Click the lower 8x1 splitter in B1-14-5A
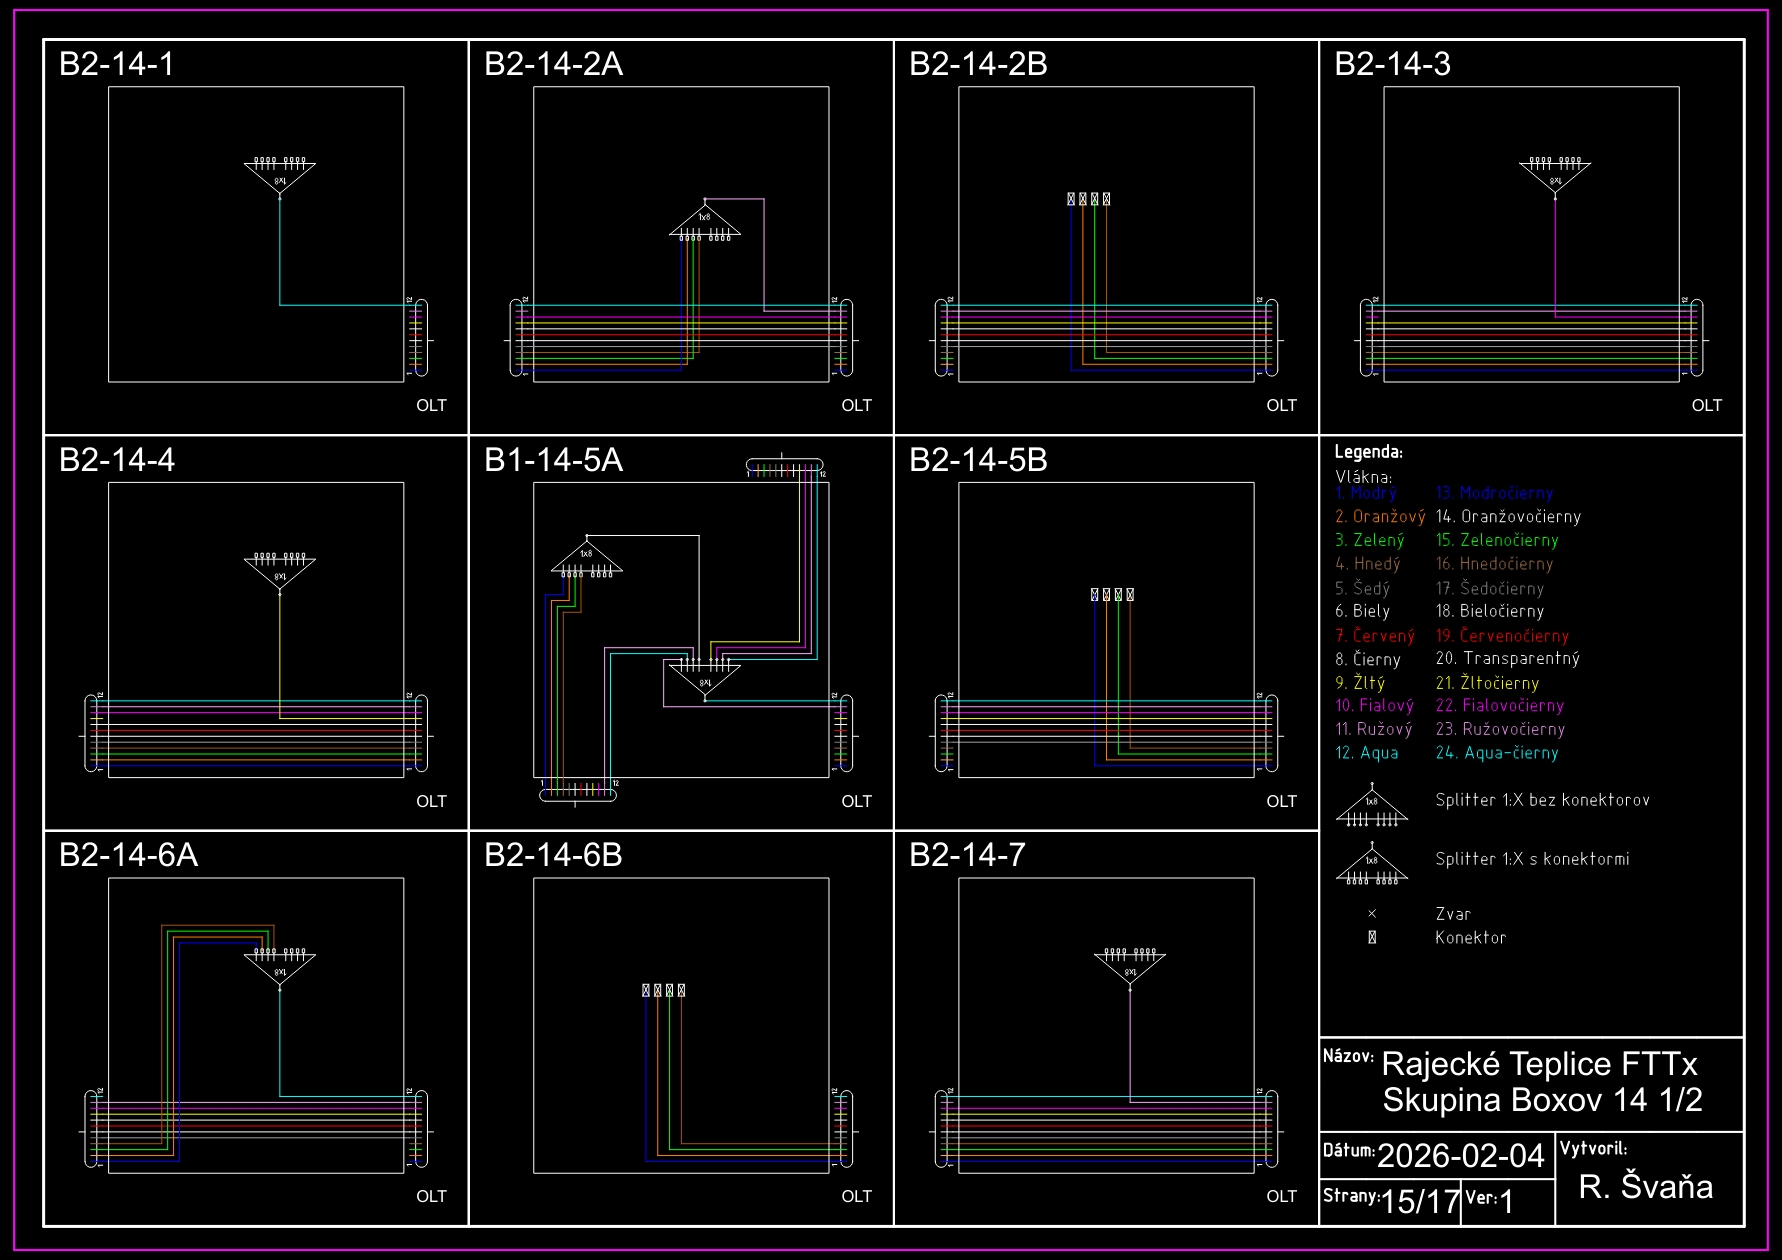The height and width of the screenshot is (1260, 1782). (x=705, y=677)
